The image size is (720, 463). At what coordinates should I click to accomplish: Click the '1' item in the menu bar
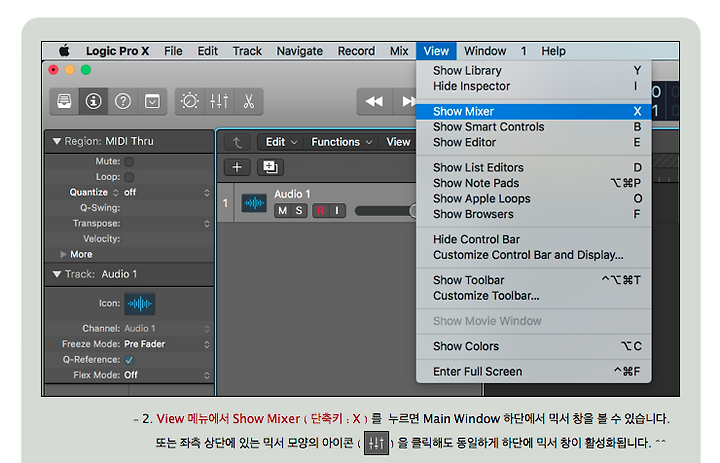click(523, 51)
